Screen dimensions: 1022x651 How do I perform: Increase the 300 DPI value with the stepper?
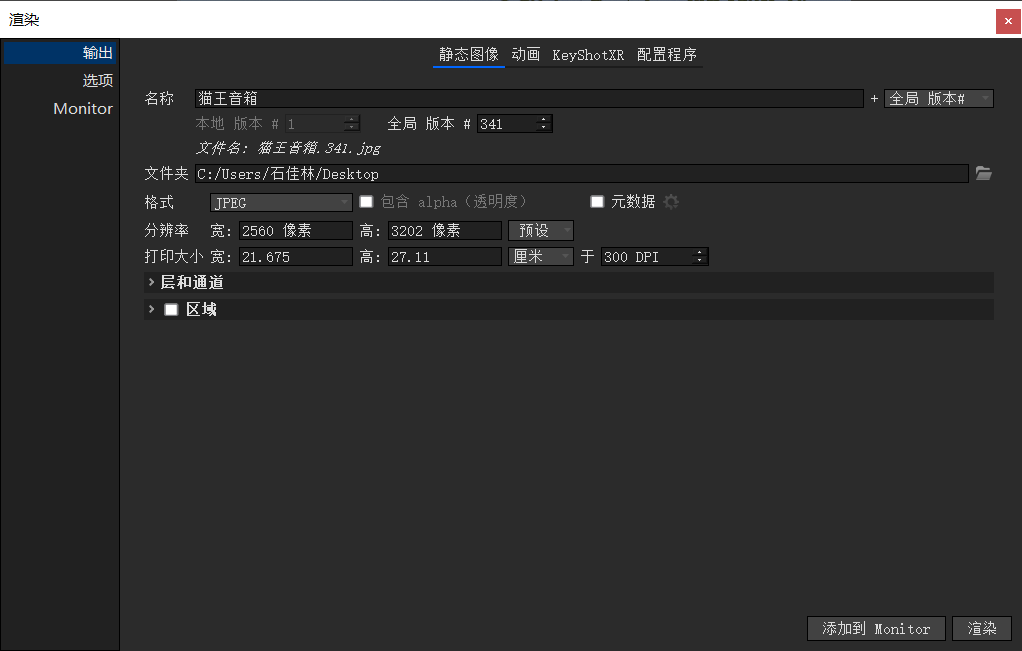[x=700, y=252]
